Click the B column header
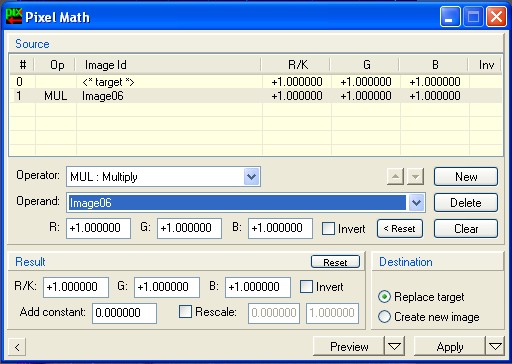The width and height of the screenshot is (512, 364). (x=435, y=65)
